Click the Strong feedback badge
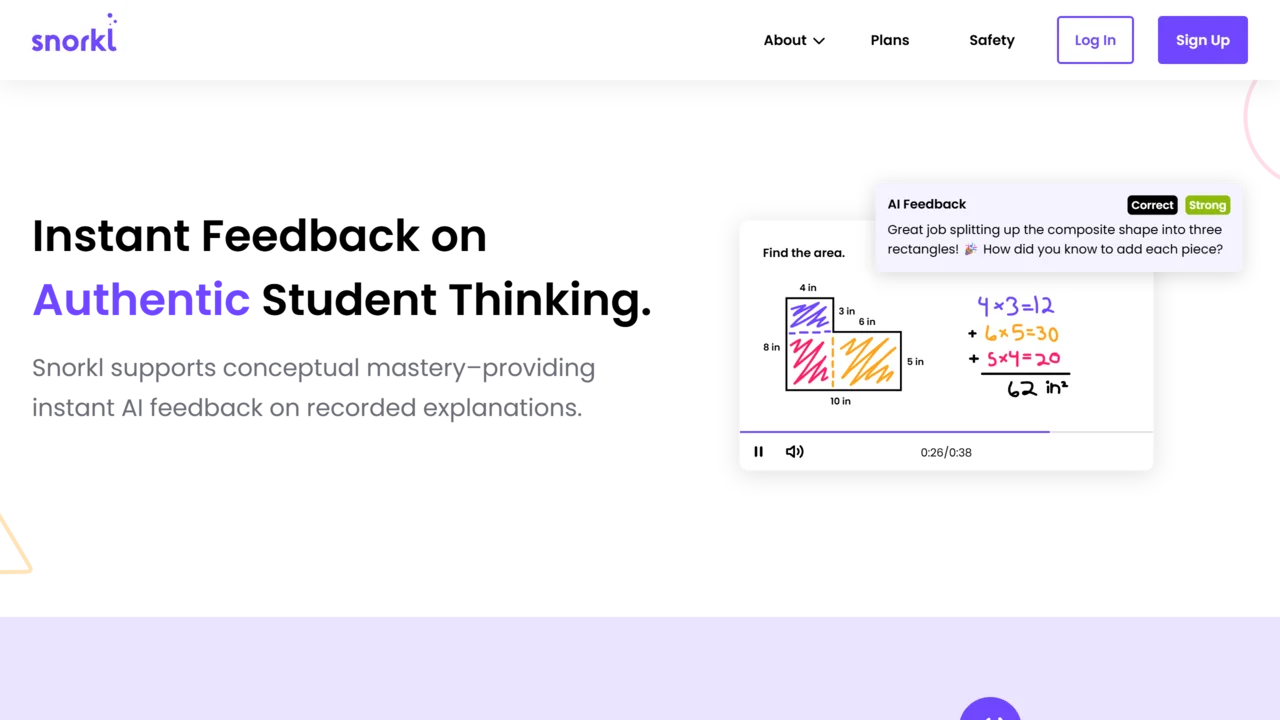Screen dimensions: 1280x720 [x=1207, y=205]
